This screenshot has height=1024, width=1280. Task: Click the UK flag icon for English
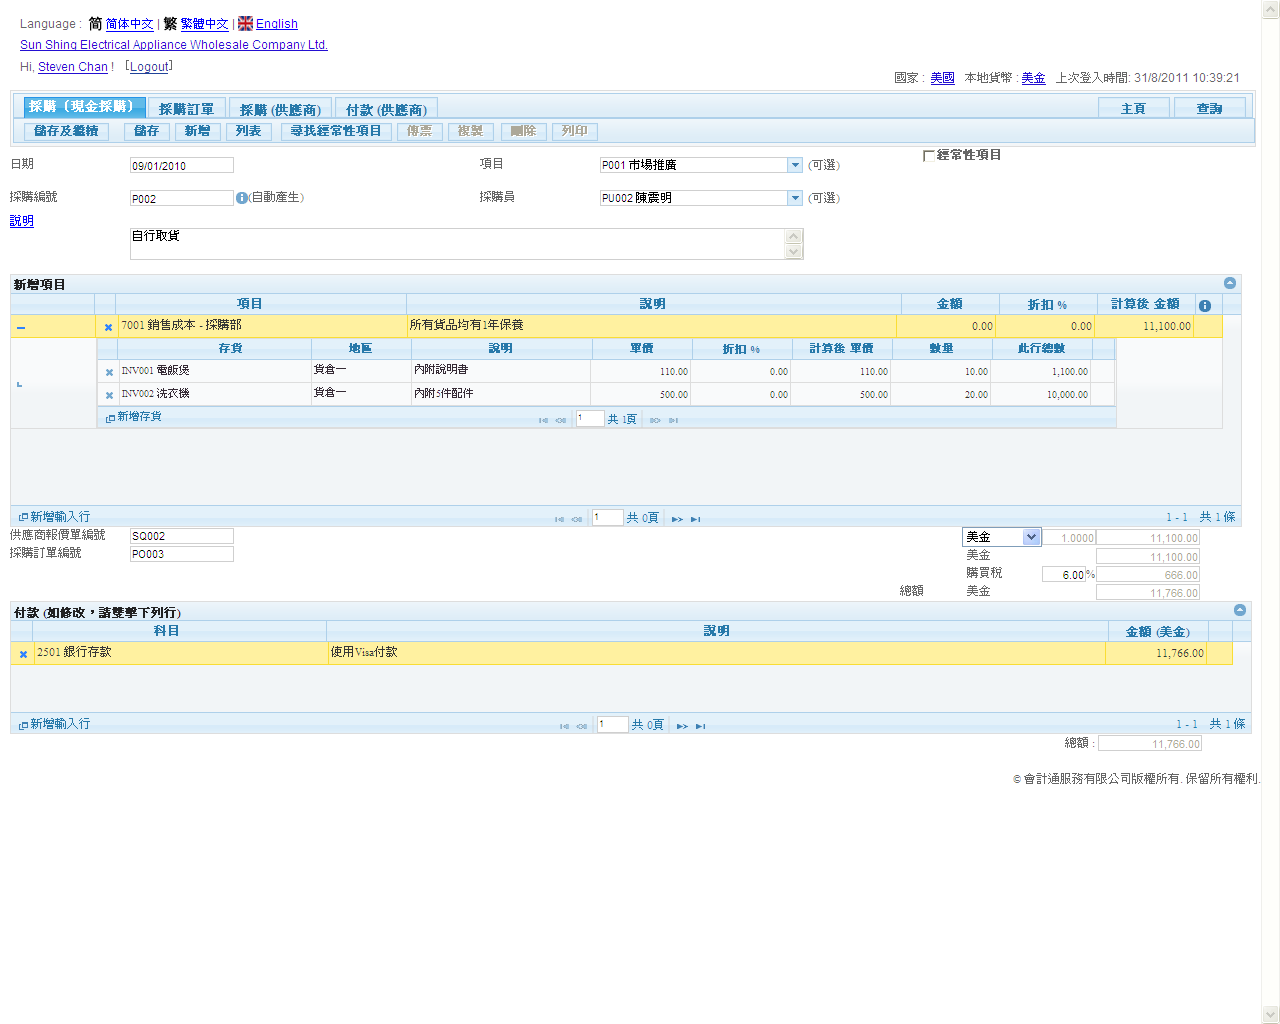tap(245, 23)
